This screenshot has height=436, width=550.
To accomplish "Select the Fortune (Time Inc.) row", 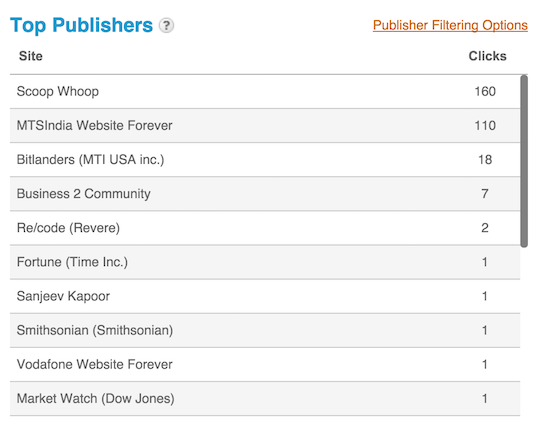I will 265,262.
